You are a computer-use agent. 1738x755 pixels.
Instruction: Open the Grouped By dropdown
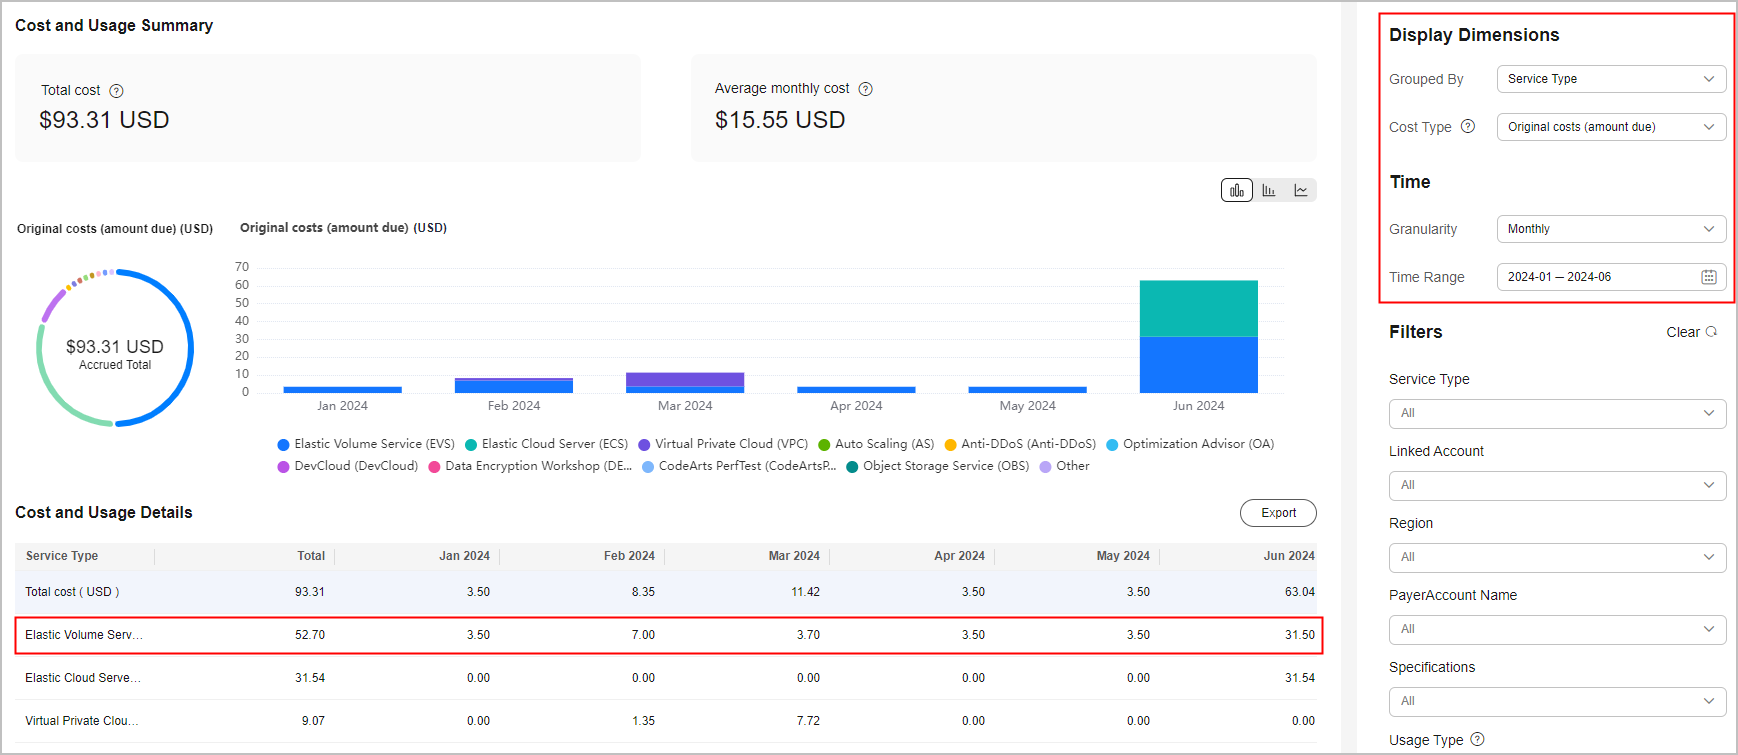pos(1611,79)
